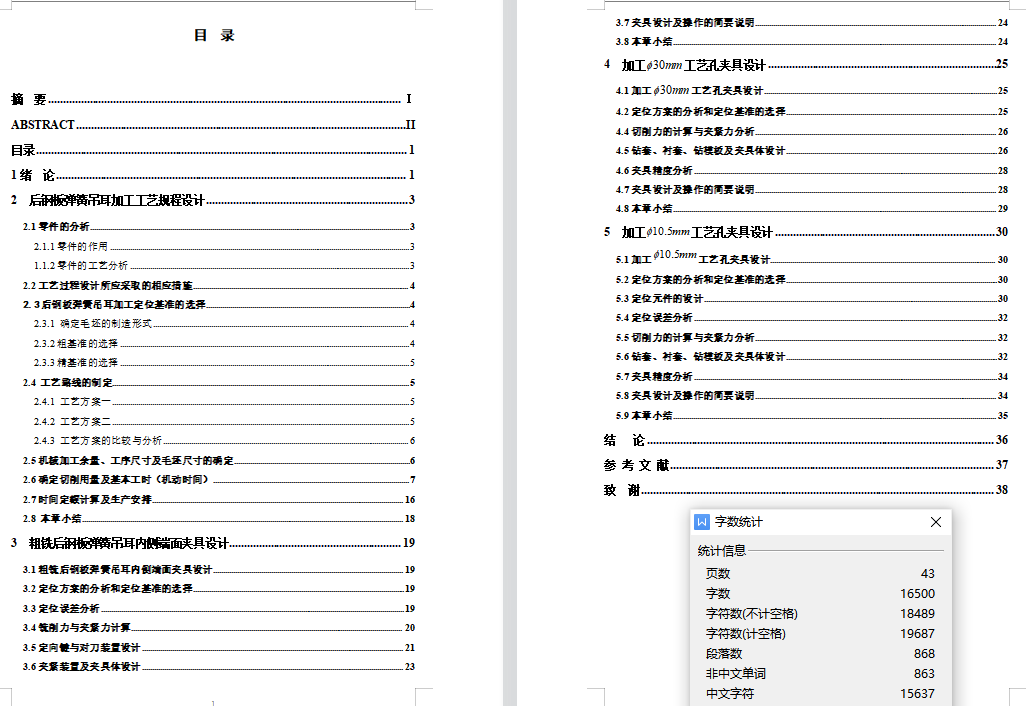The height and width of the screenshot is (706, 1026).
Task: Click the 3.2 定位方案的分析 entry
Action: coord(219,588)
